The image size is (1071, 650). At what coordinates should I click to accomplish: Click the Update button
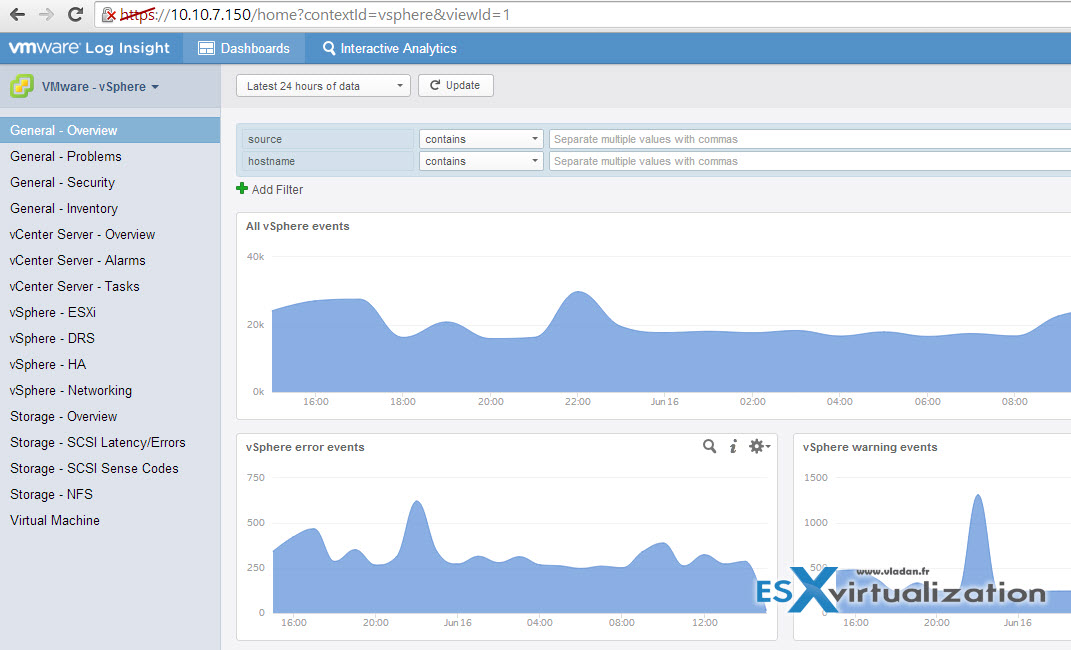point(456,85)
